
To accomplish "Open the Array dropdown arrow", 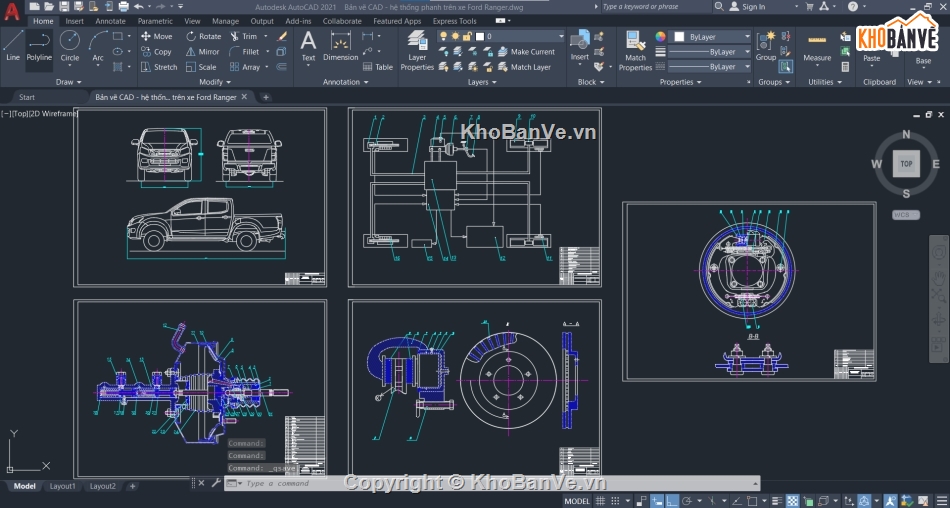I will tap(266, 67).
